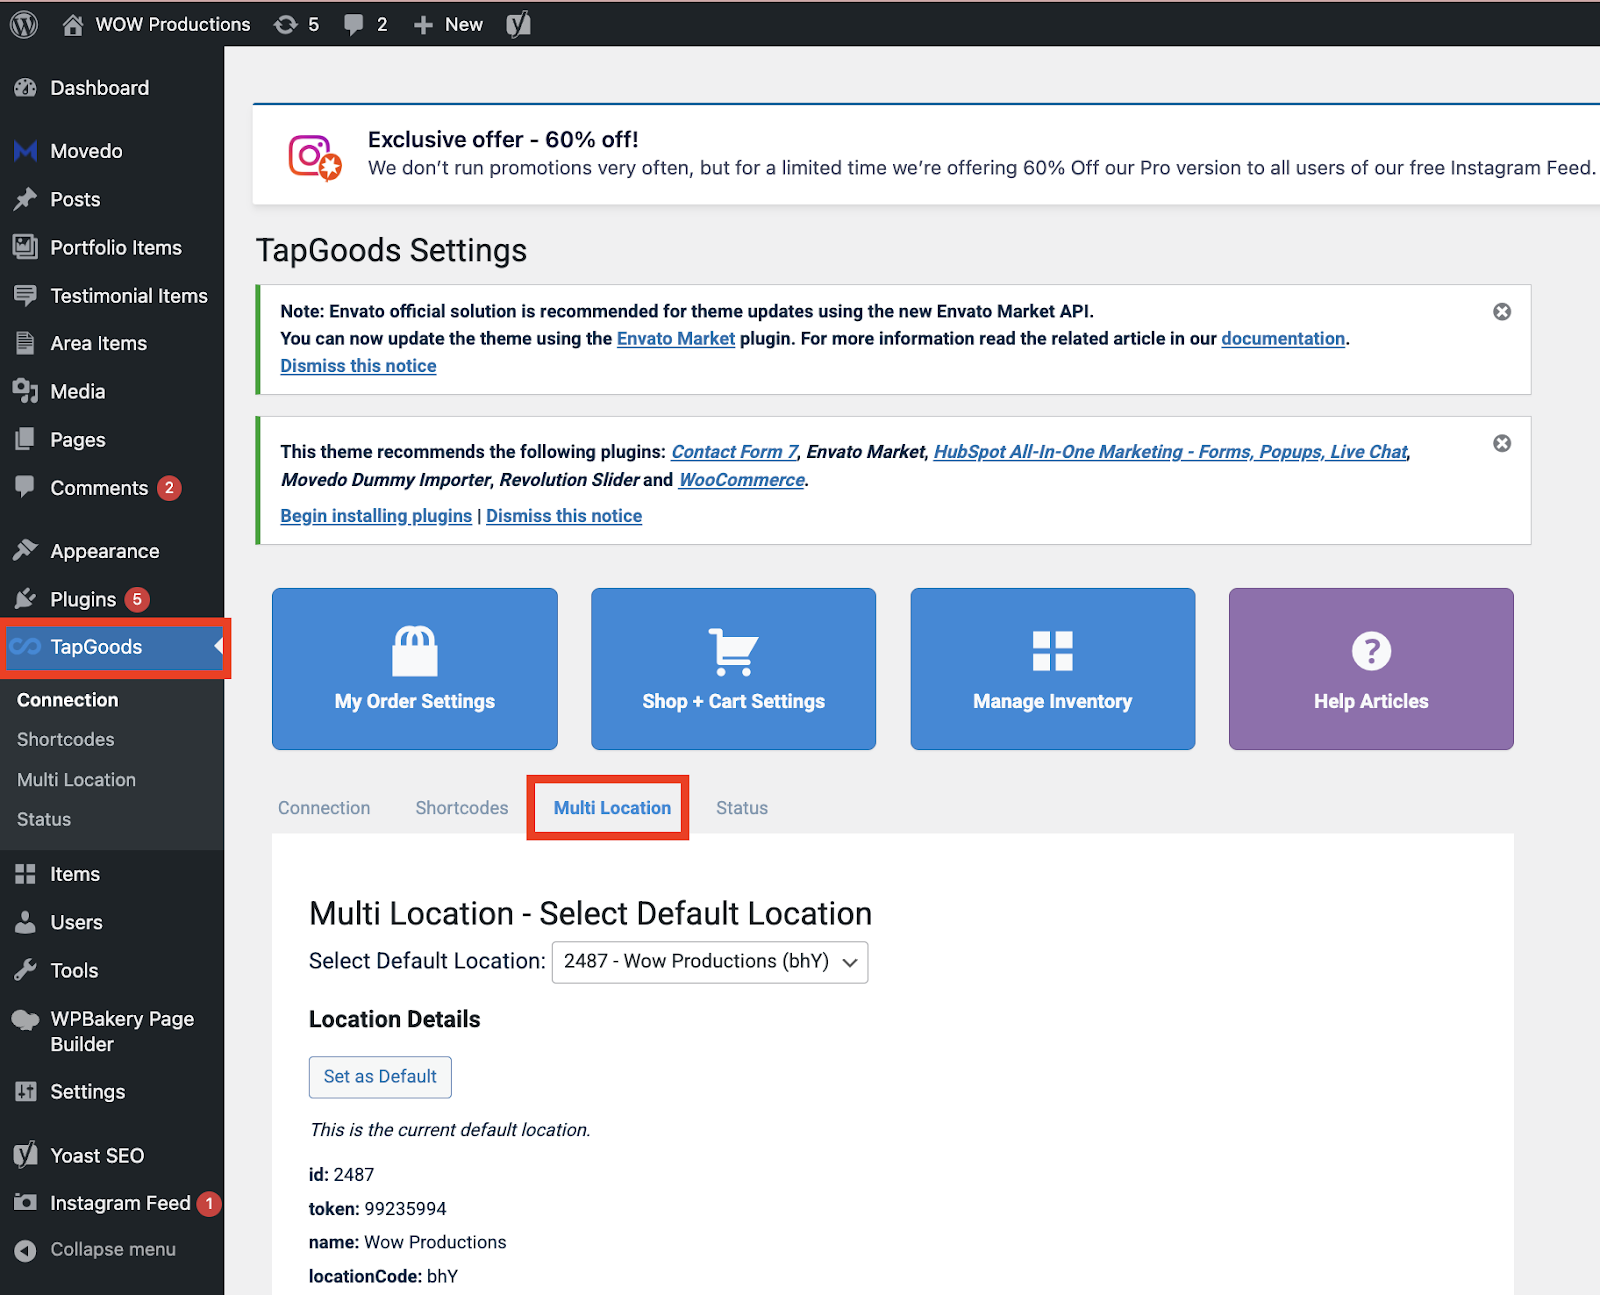Open My Order Settings panel
This screenshot has height=1295, width=1600.
(x=414, y=668)
